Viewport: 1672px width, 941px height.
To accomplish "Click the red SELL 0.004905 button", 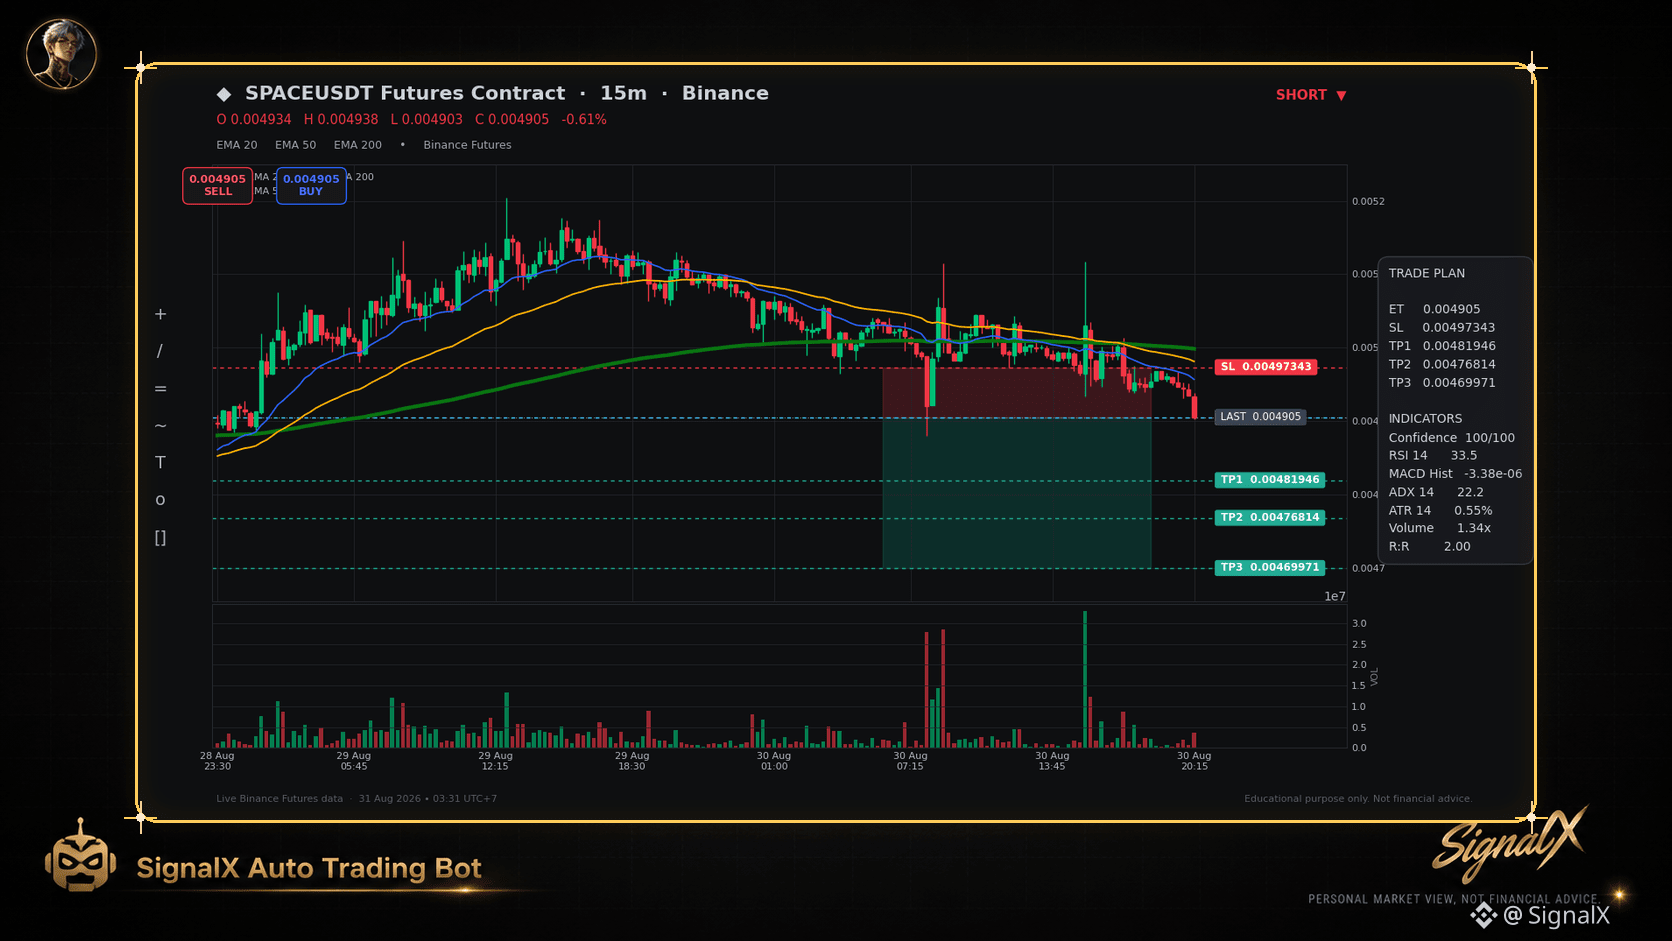I will pyautogui.click(x=218, y=185).
